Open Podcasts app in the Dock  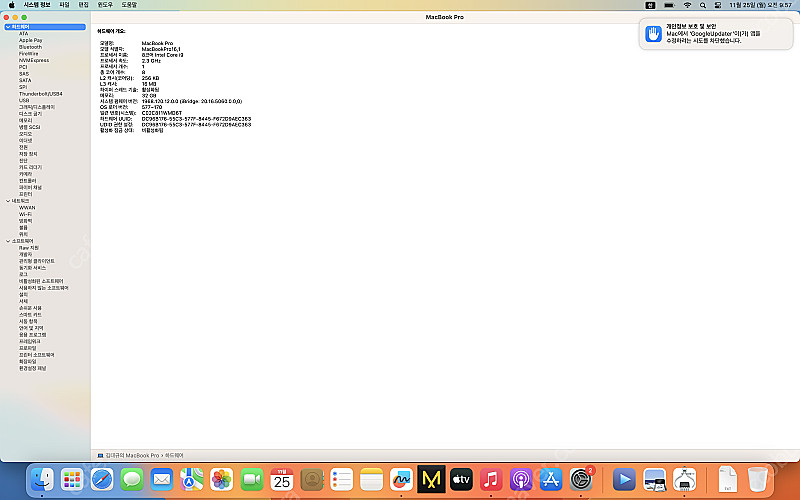(521, 480)
